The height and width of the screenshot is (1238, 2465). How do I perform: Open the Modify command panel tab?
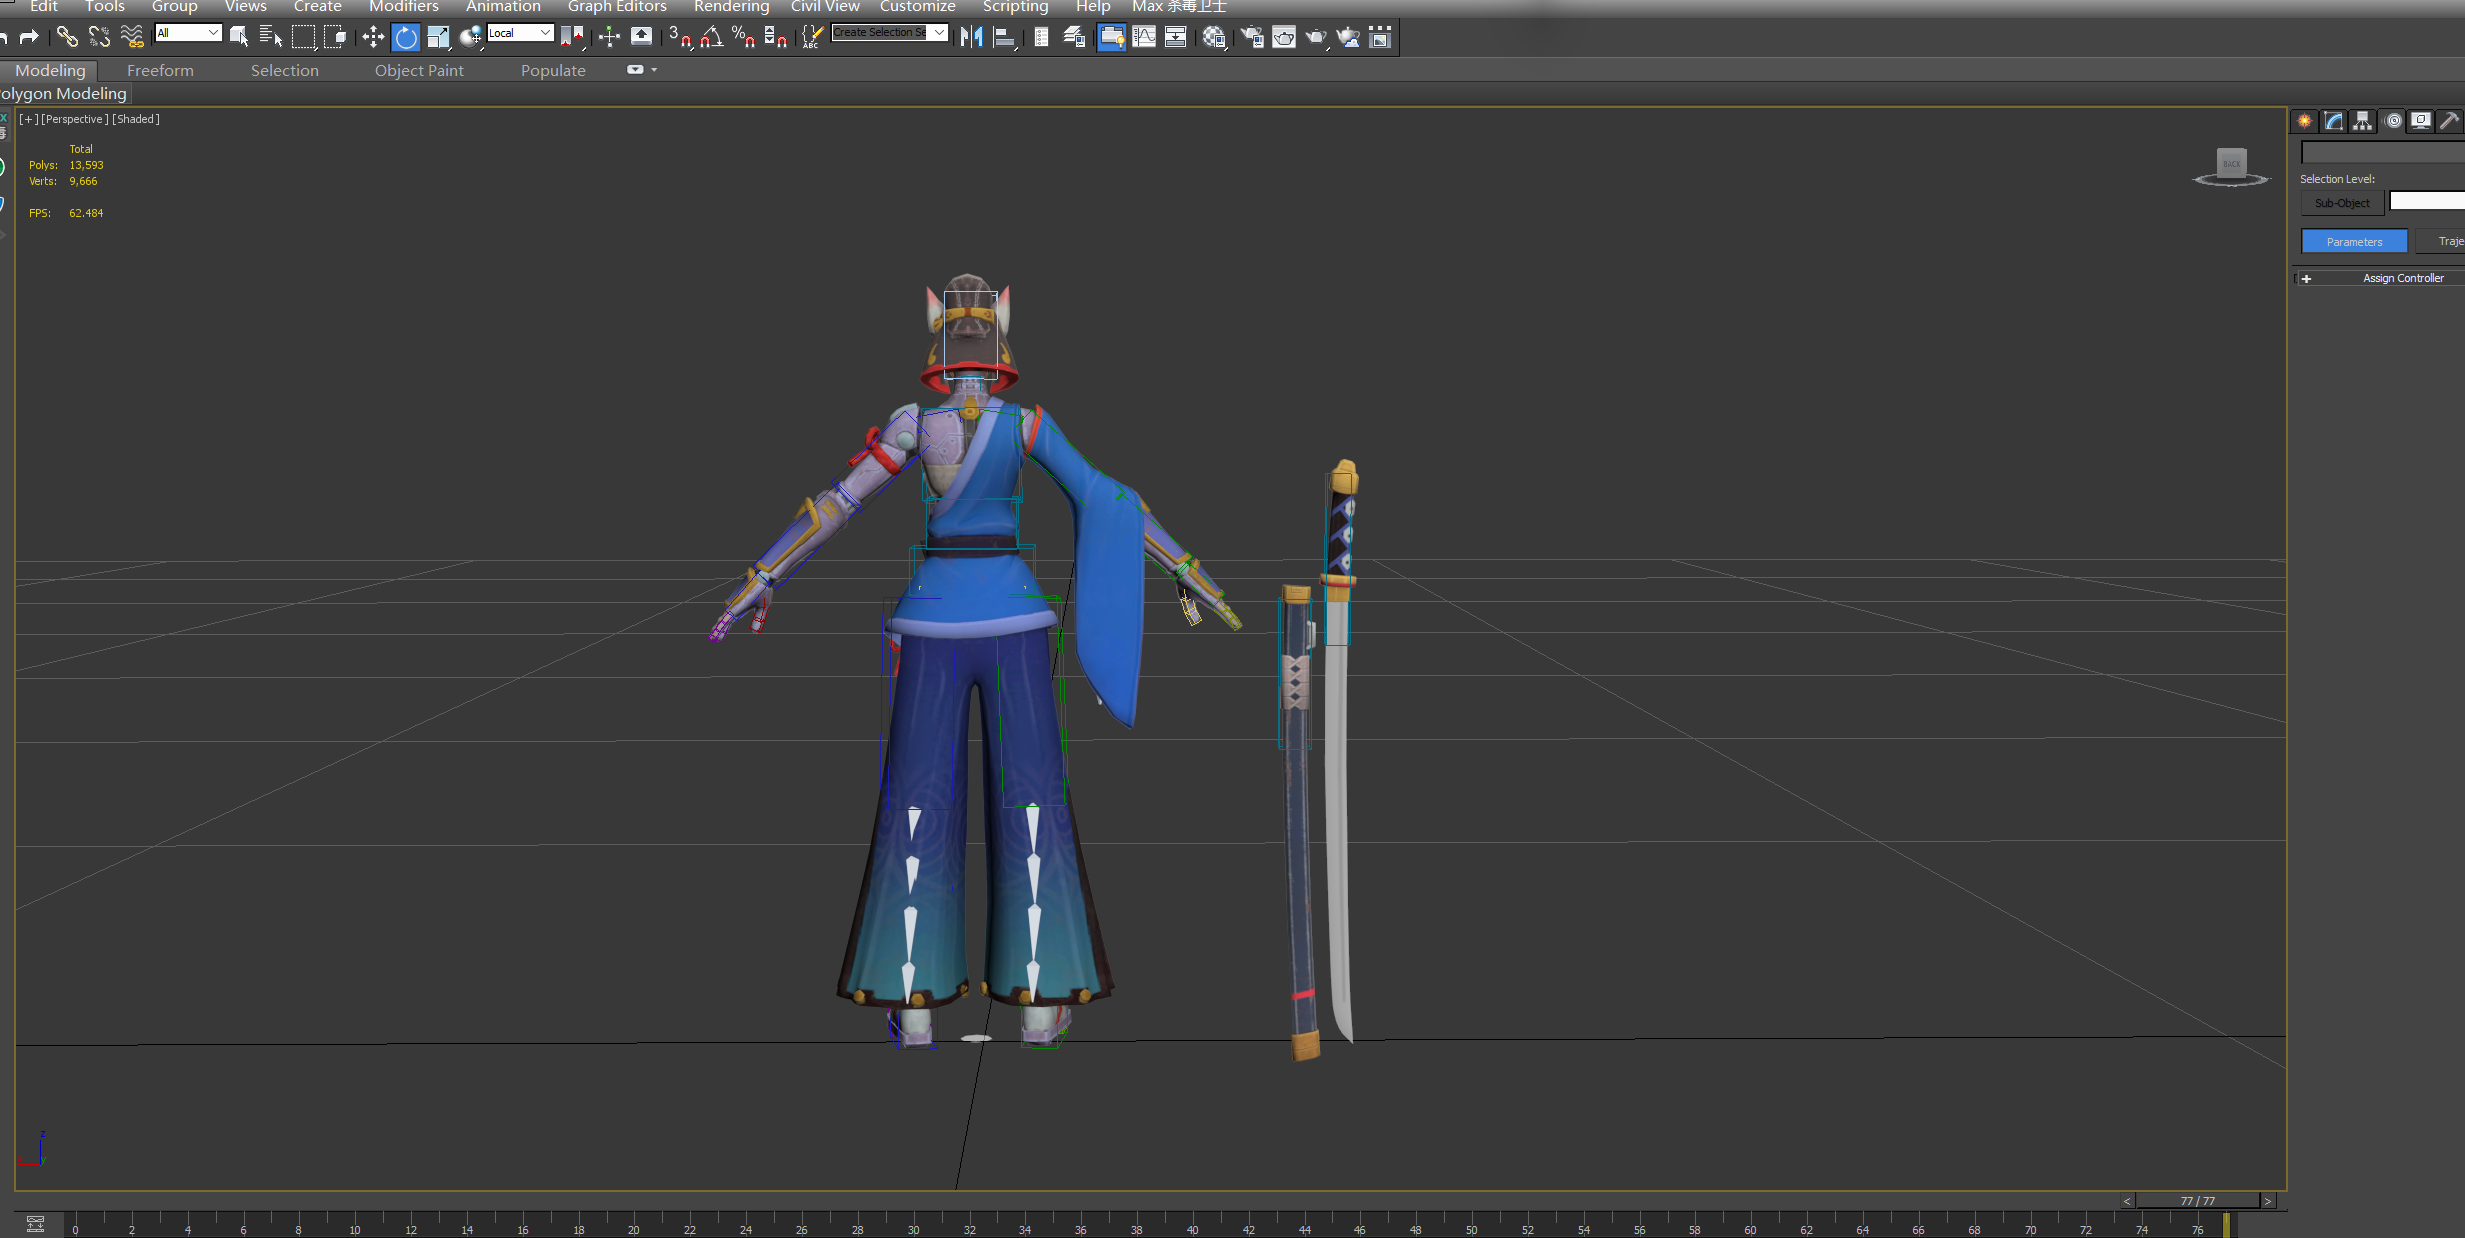coord(2334,121)
